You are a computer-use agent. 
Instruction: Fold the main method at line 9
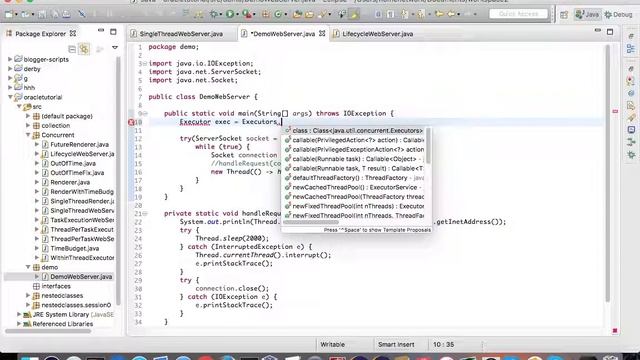tap(145, 113)
